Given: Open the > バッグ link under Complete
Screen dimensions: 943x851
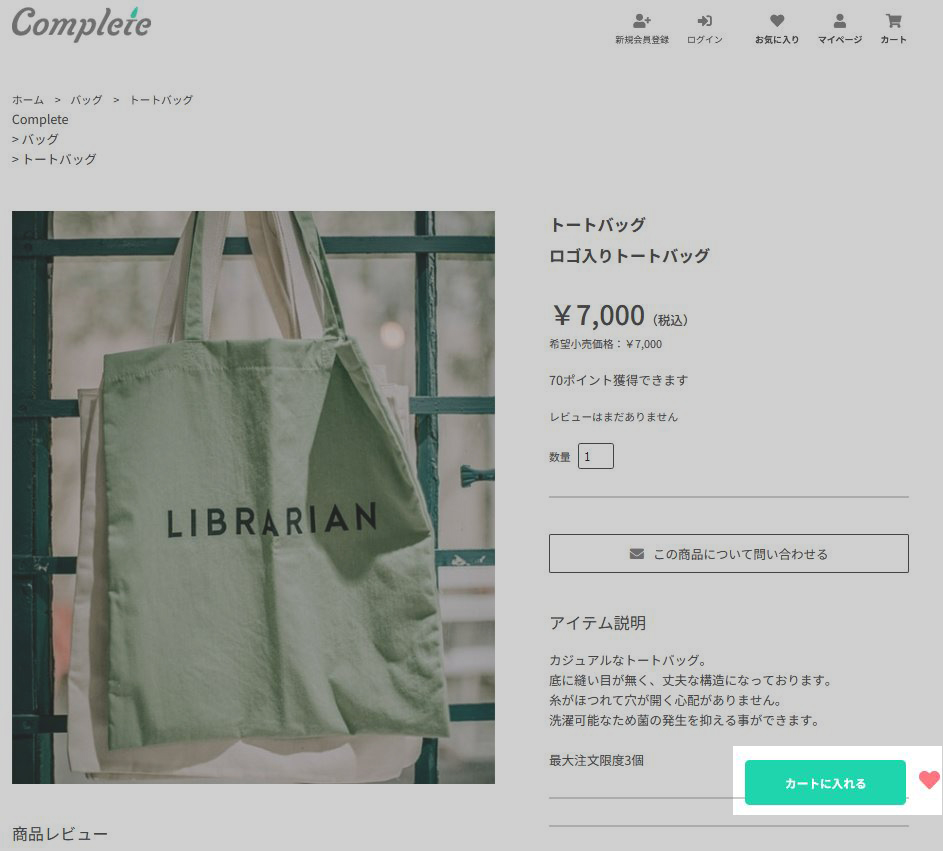Looking at the screenshot, I should pyautogui.click(x=35, y=140).
